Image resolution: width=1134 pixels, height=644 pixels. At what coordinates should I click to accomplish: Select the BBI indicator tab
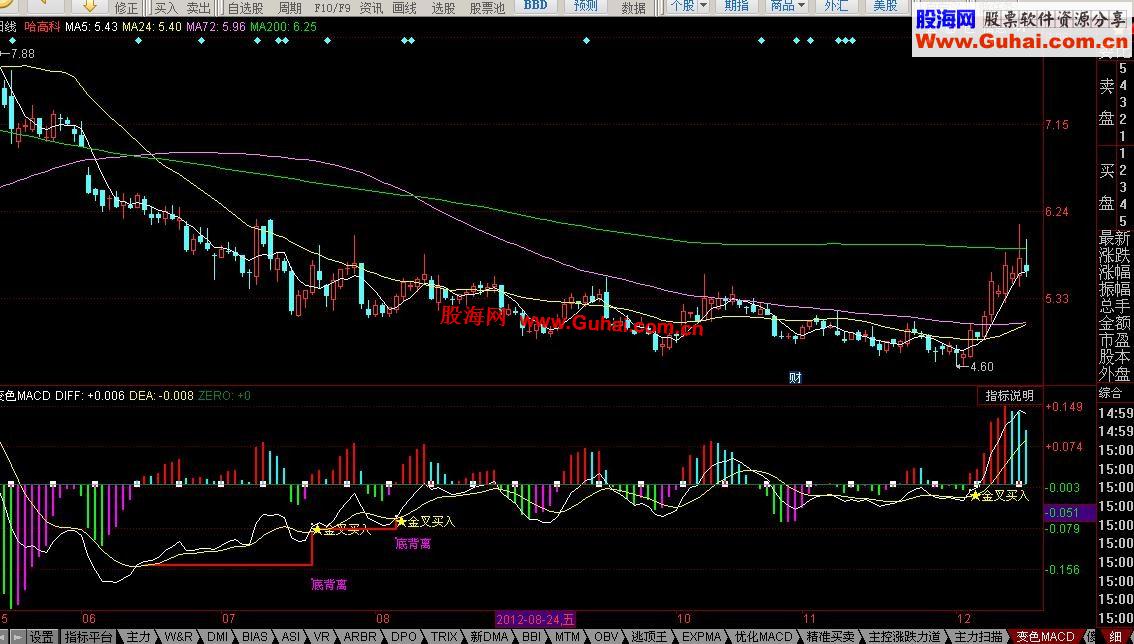531,637
